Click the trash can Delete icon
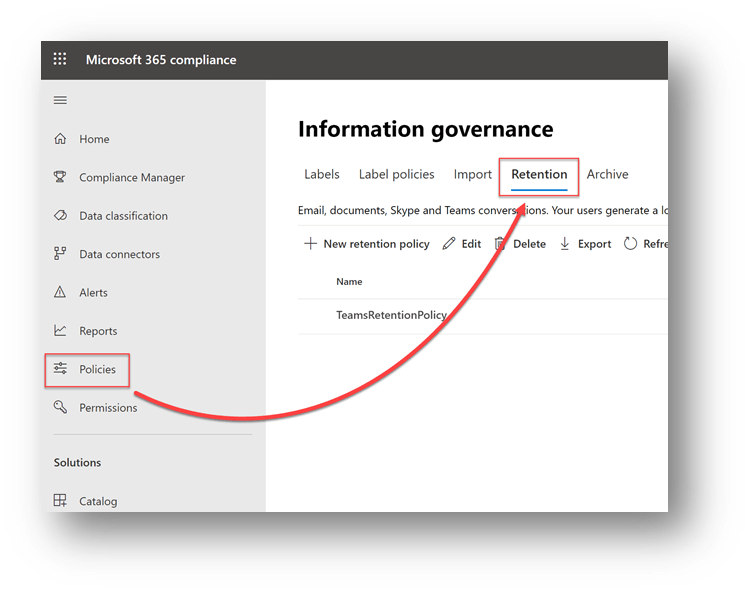This screenshot has height=595, width=751. tap(500, 243)
